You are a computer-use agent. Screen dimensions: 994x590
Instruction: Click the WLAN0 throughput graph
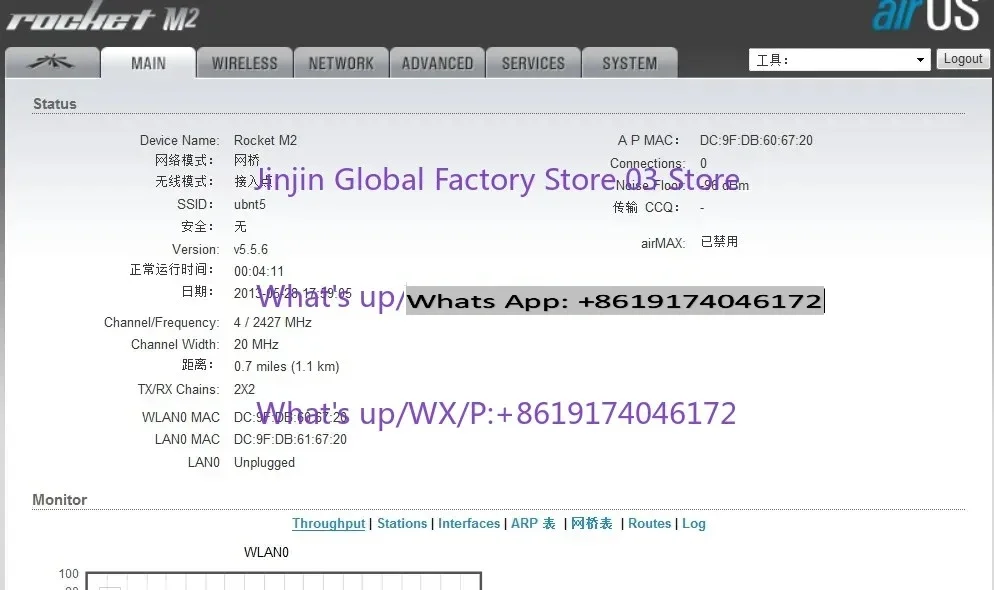pyautogui.click(x=283, y=580)
